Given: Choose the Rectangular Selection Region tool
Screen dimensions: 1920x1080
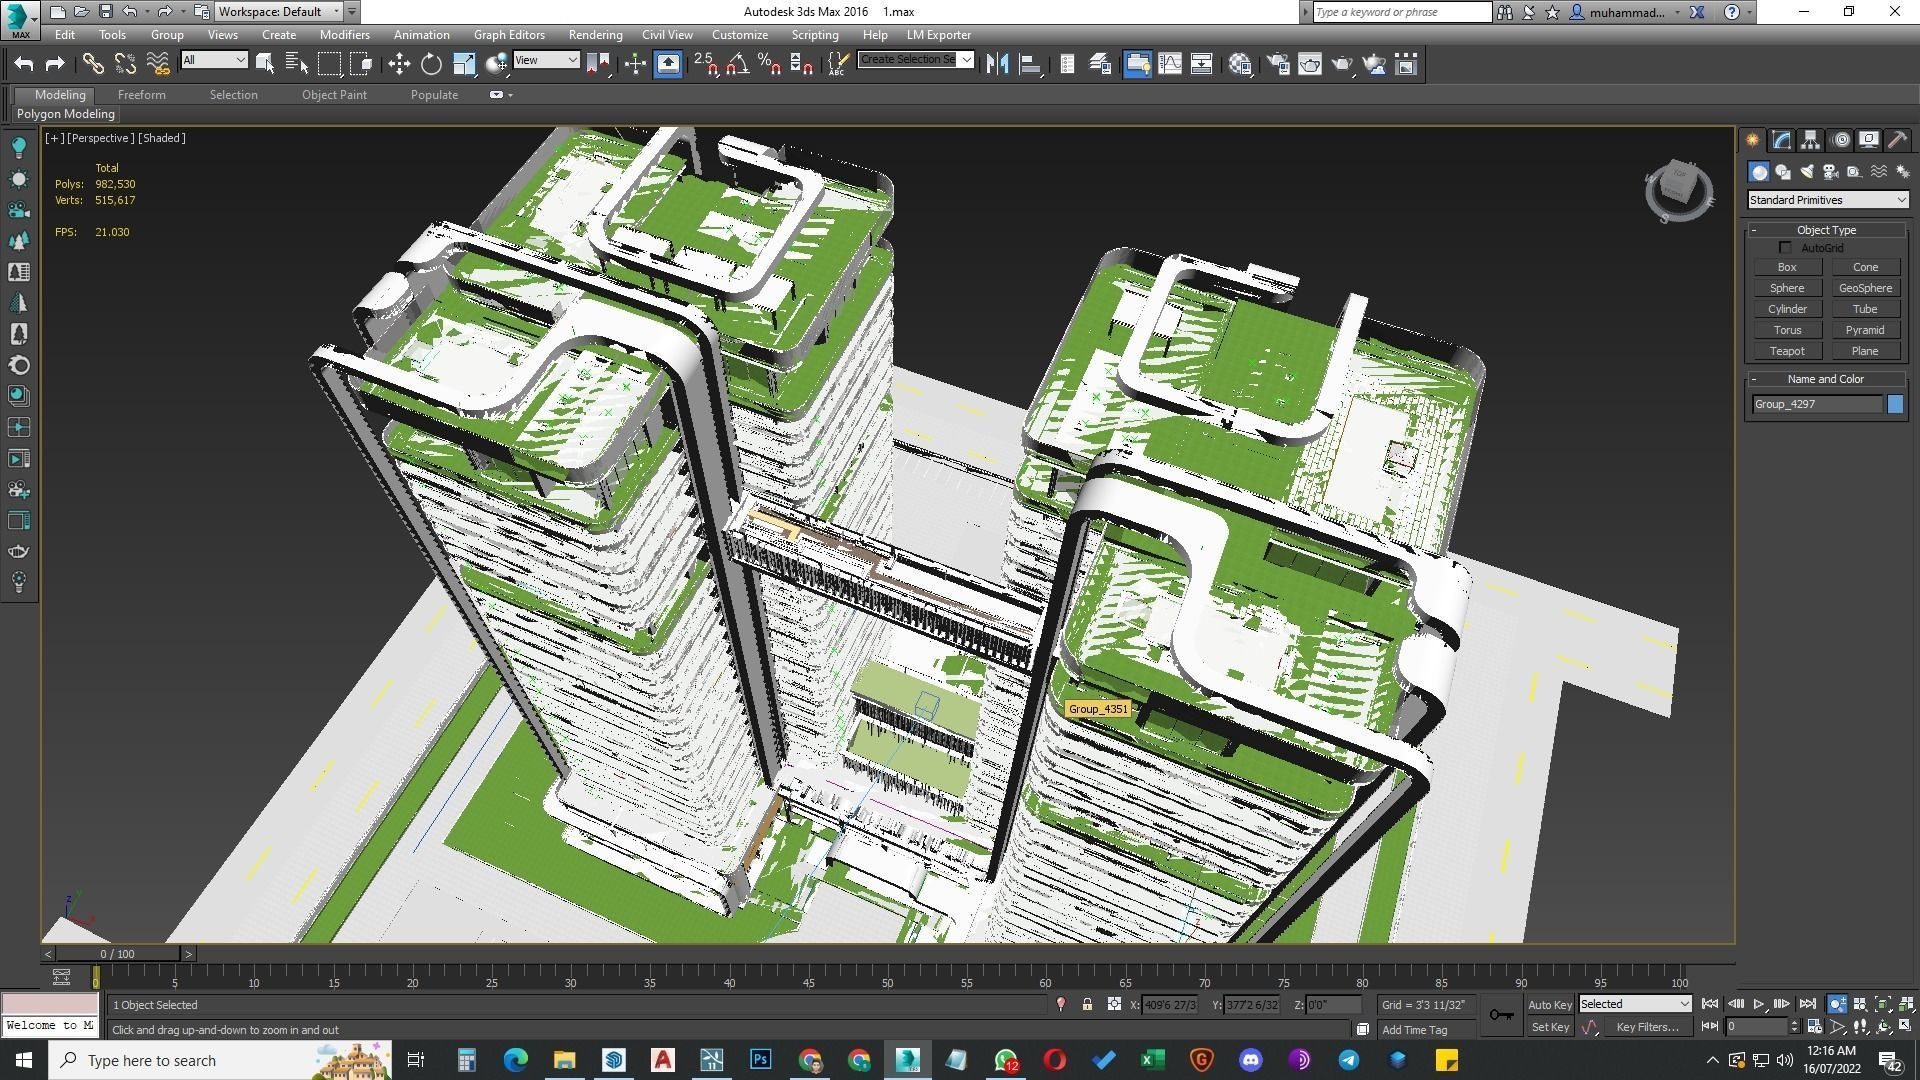Looking at the screenshot, I should tap(329, 64).
